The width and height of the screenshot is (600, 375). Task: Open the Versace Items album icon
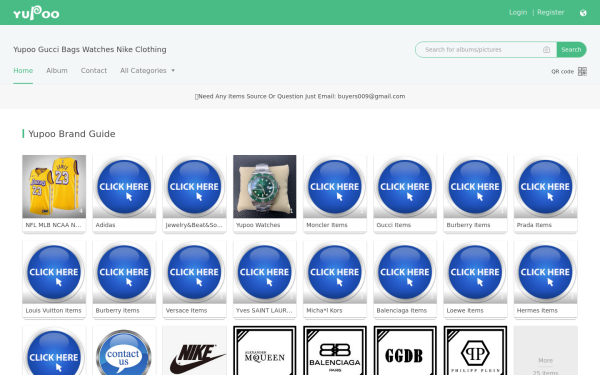[x=194, y=272]
